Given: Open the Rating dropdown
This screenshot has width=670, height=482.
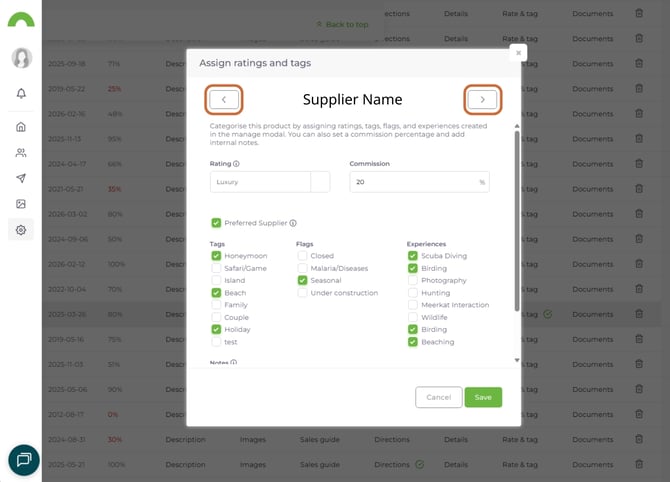Looking at the screenshot, I should pyautogui.click(x=320, y=182).
